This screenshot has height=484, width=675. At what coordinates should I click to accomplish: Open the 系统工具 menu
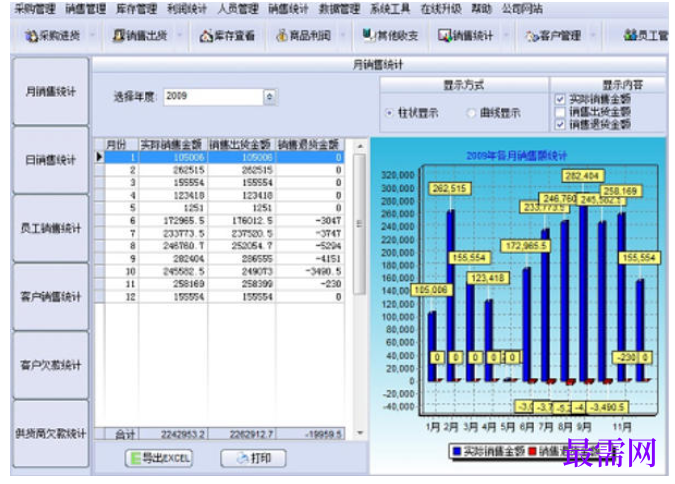390,9
